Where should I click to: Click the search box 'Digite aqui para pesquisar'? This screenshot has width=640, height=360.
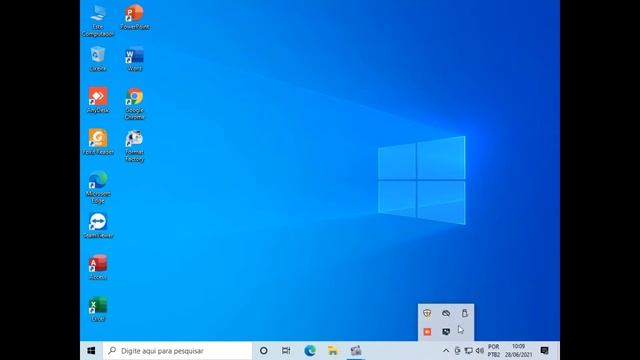tap(178, 351)
